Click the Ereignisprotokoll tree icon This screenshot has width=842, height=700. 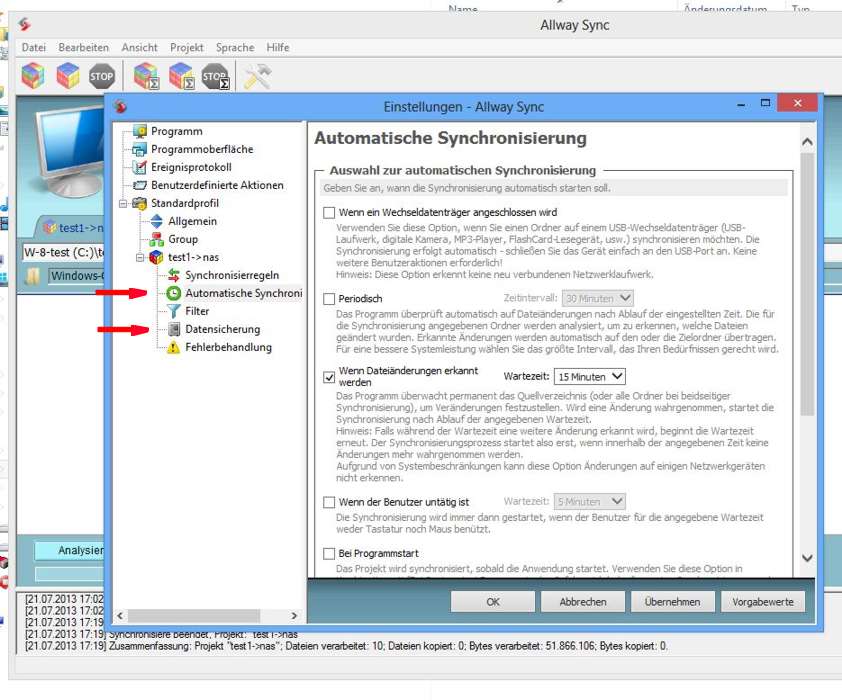tap(140, 167)
